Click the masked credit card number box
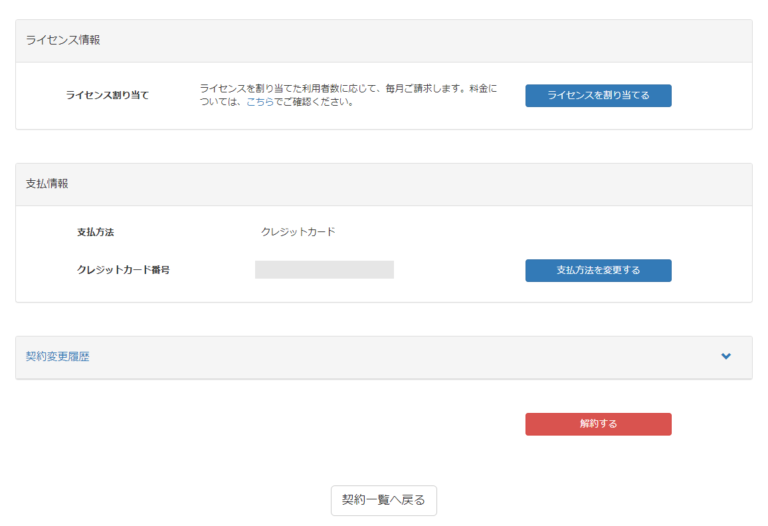 324,270
